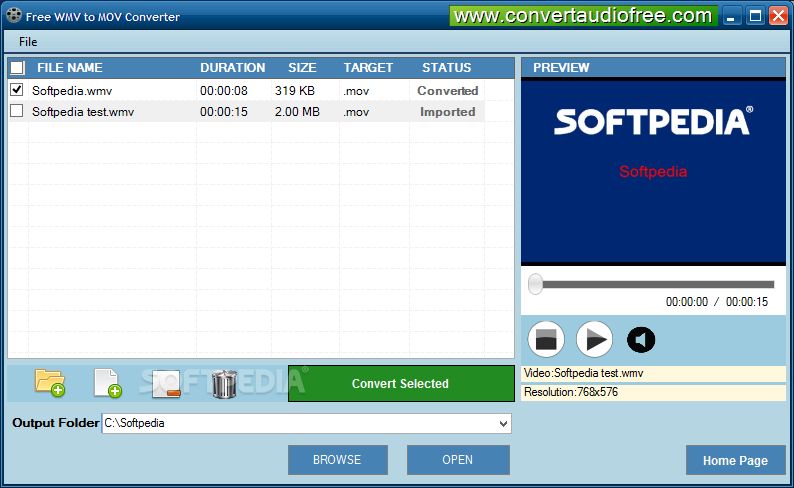Click the 319 KB size cell
Image resolution: width=794 pixels, height=488 pixels.
tap(295, 91)
